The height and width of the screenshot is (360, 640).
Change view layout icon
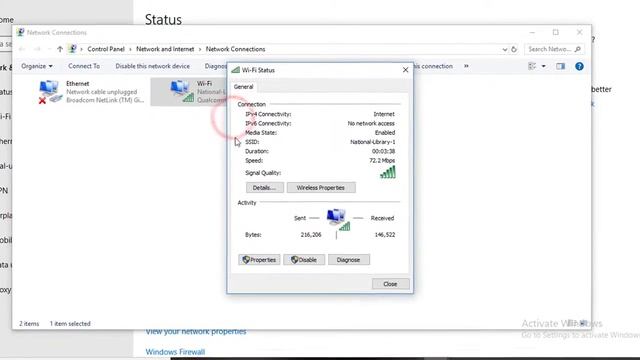point(532,66)
